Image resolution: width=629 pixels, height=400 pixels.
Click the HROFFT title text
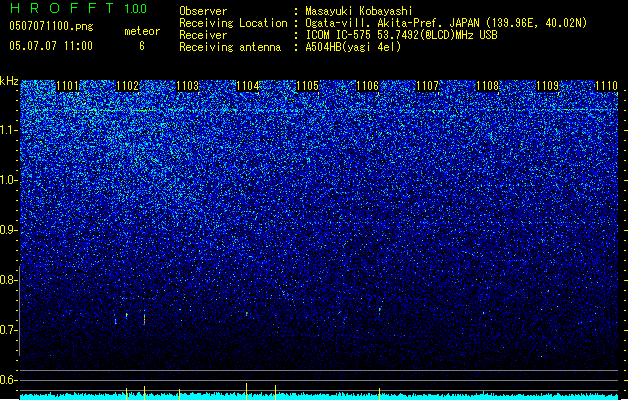coord(62,8)
